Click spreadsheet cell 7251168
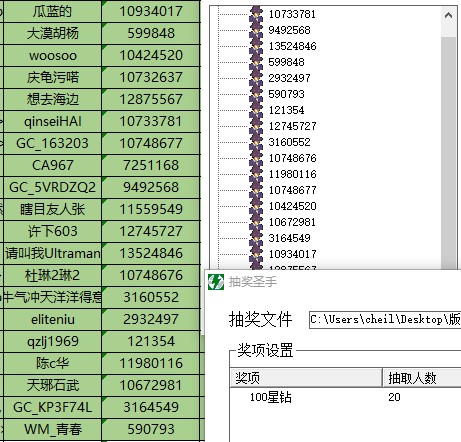Screen dimensions: 461x442 151,165
